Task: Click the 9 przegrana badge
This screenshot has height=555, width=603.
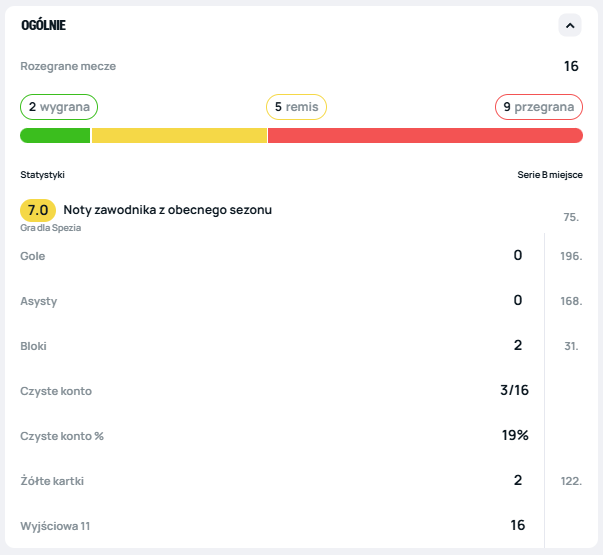Action: tap(539, 107)
